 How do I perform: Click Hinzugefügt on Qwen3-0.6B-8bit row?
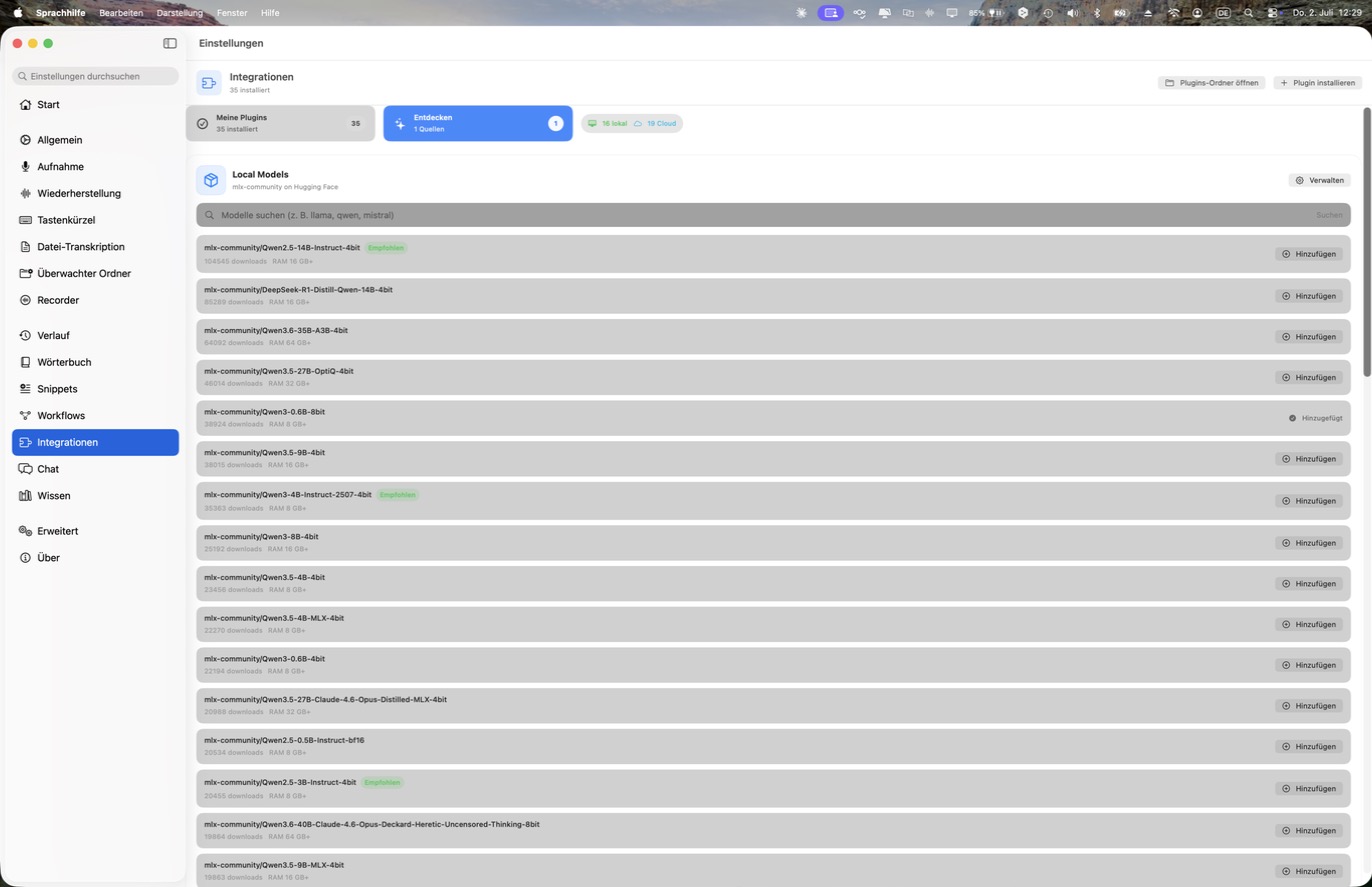[x=1315, y=418]
